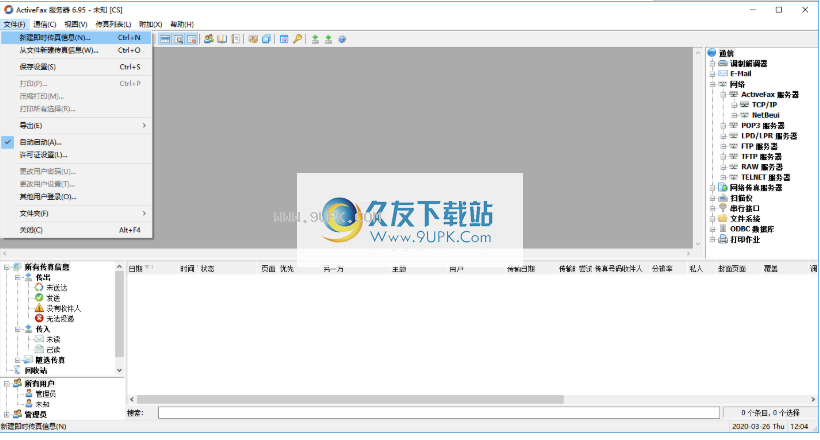This screenshot has width=820, height=440.
Task: Select 串行接口 in the communication tree
Action: pos(745,208)
